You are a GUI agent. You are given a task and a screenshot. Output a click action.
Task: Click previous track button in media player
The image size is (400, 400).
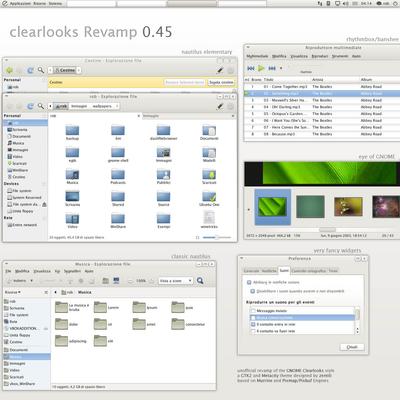251,68
